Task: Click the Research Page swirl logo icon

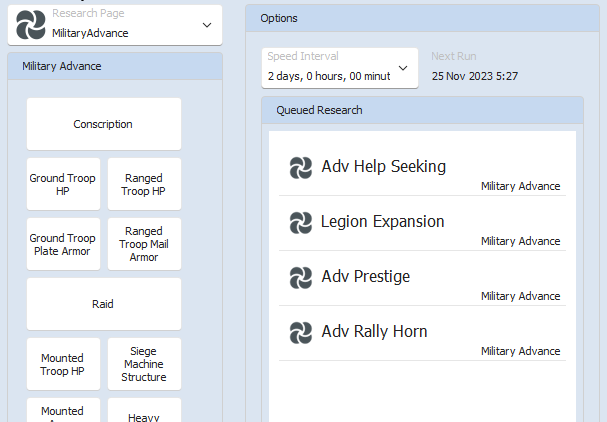Action: point(31,25)
